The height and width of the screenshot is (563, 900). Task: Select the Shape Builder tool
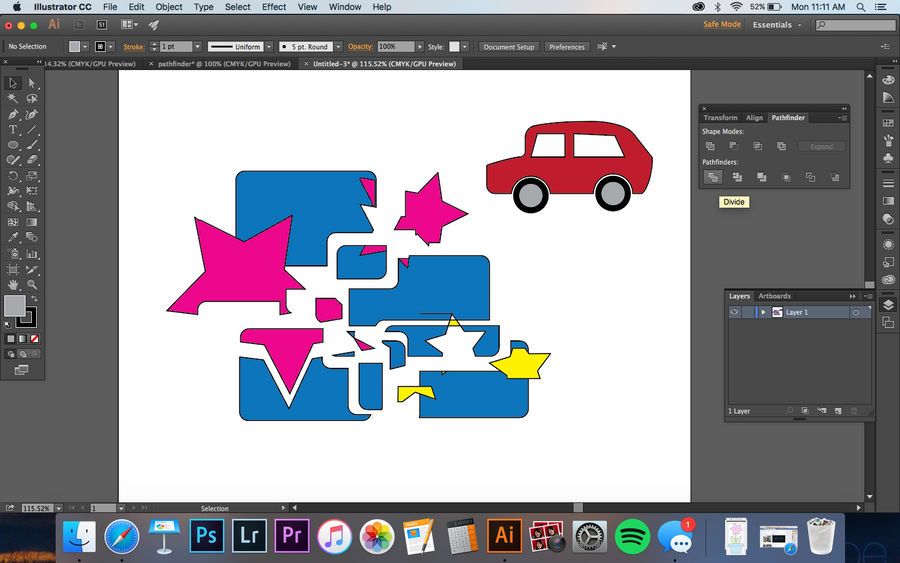pos(13,207)
